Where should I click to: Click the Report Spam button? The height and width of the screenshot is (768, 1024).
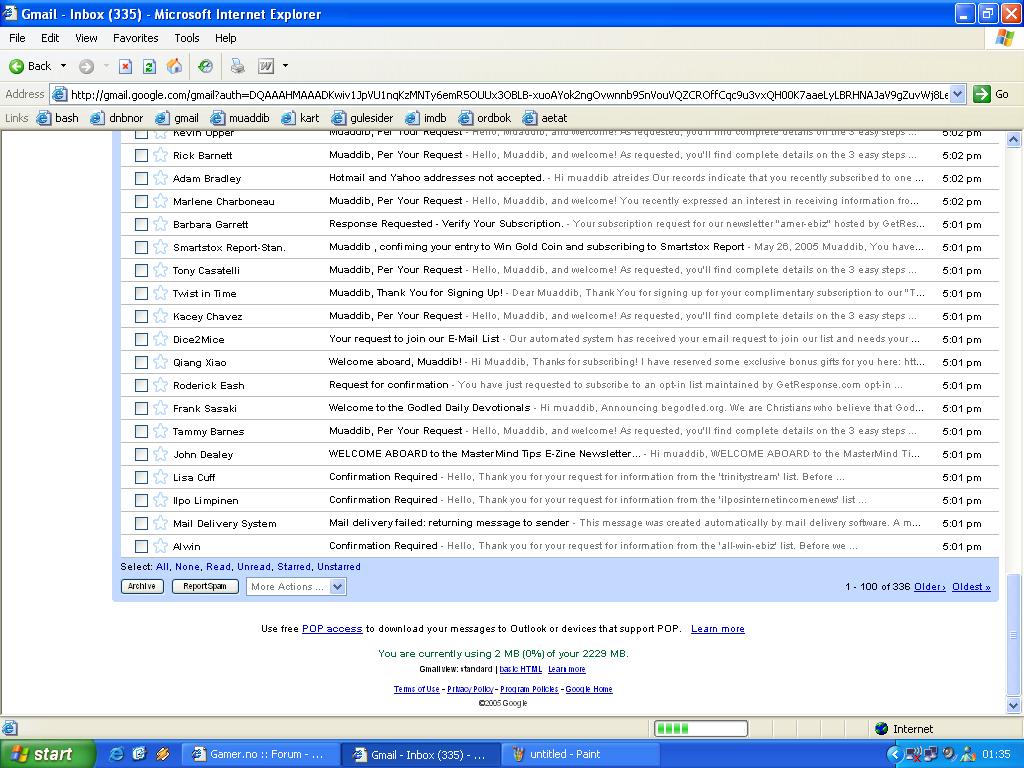[205, 586]
